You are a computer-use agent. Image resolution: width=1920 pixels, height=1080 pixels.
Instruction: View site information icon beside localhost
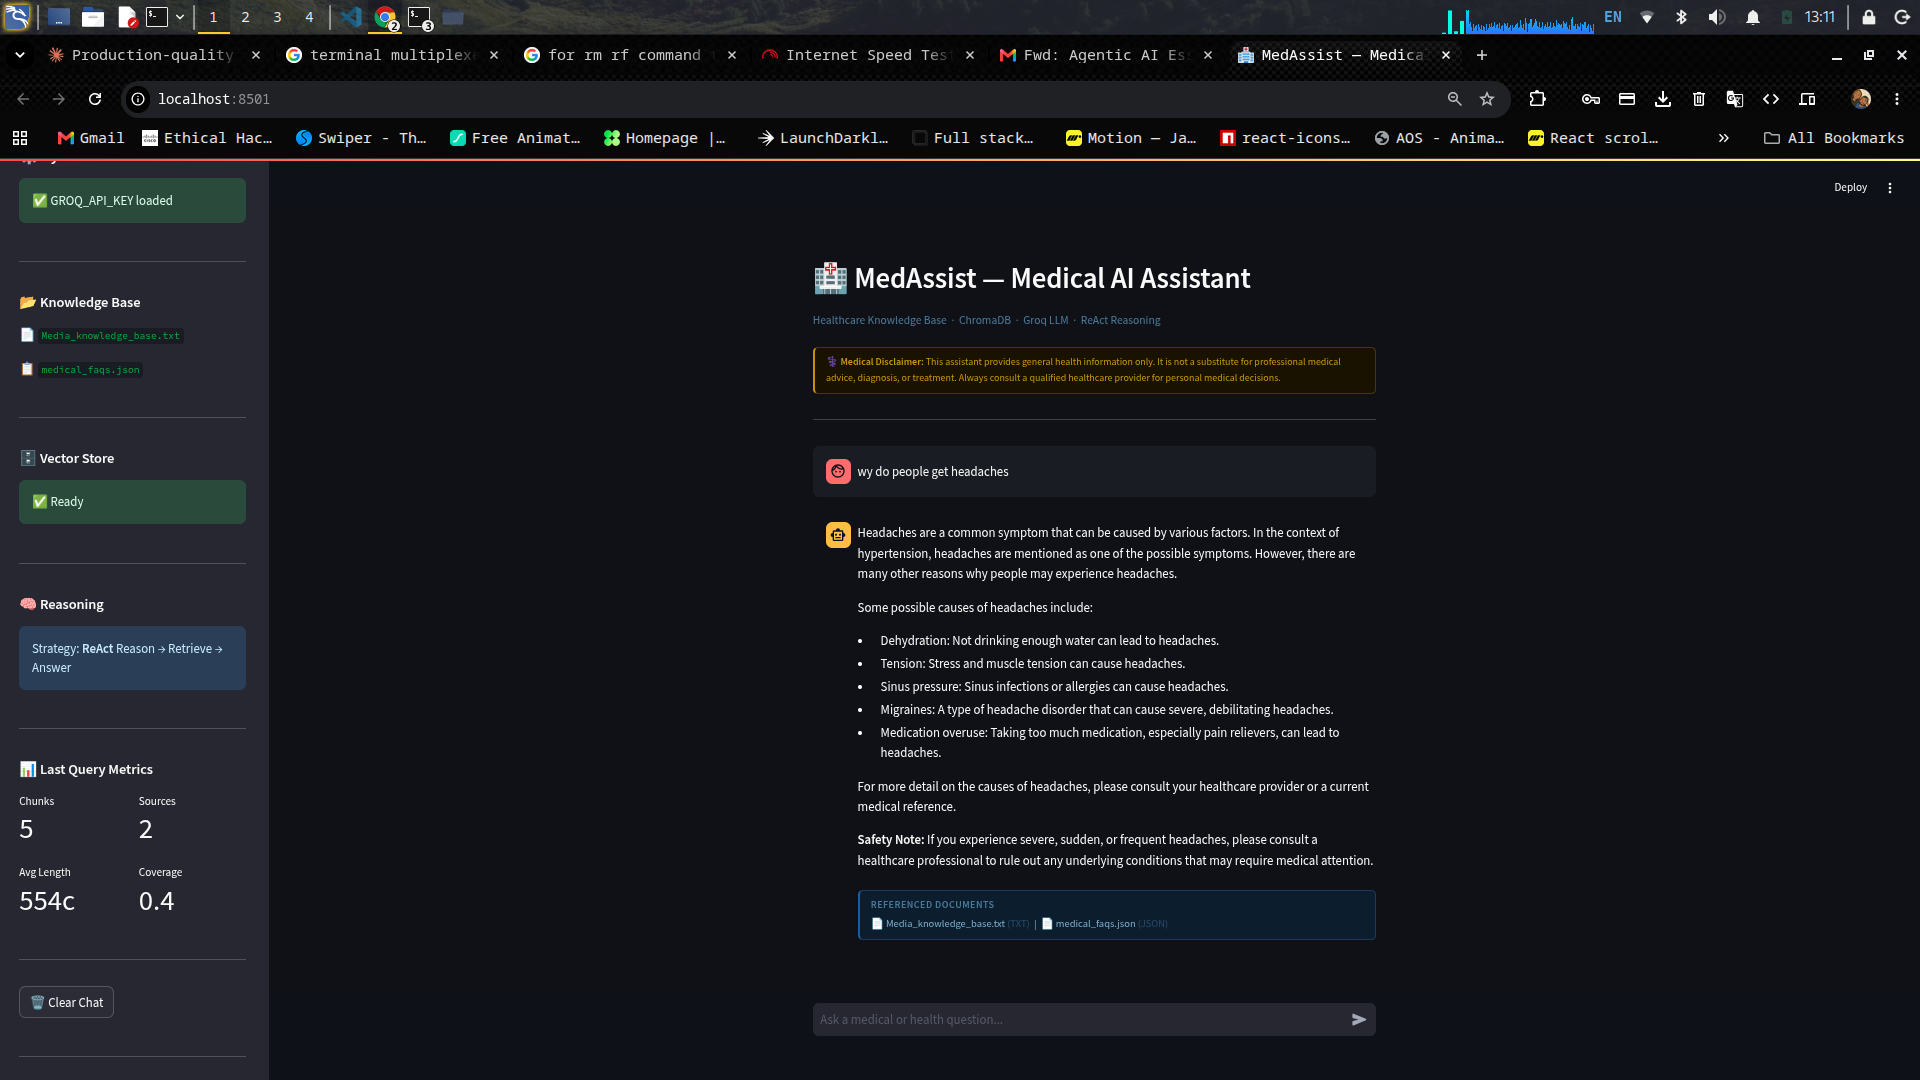[138, 99]
